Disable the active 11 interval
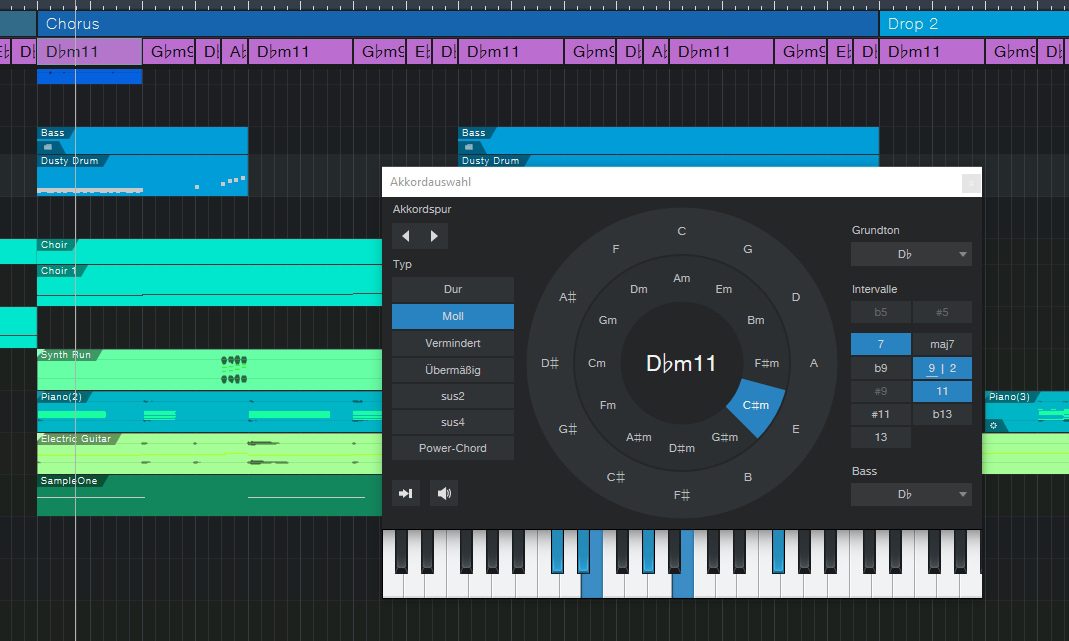This screenshot has height=641, width=1069. [942, 390]
